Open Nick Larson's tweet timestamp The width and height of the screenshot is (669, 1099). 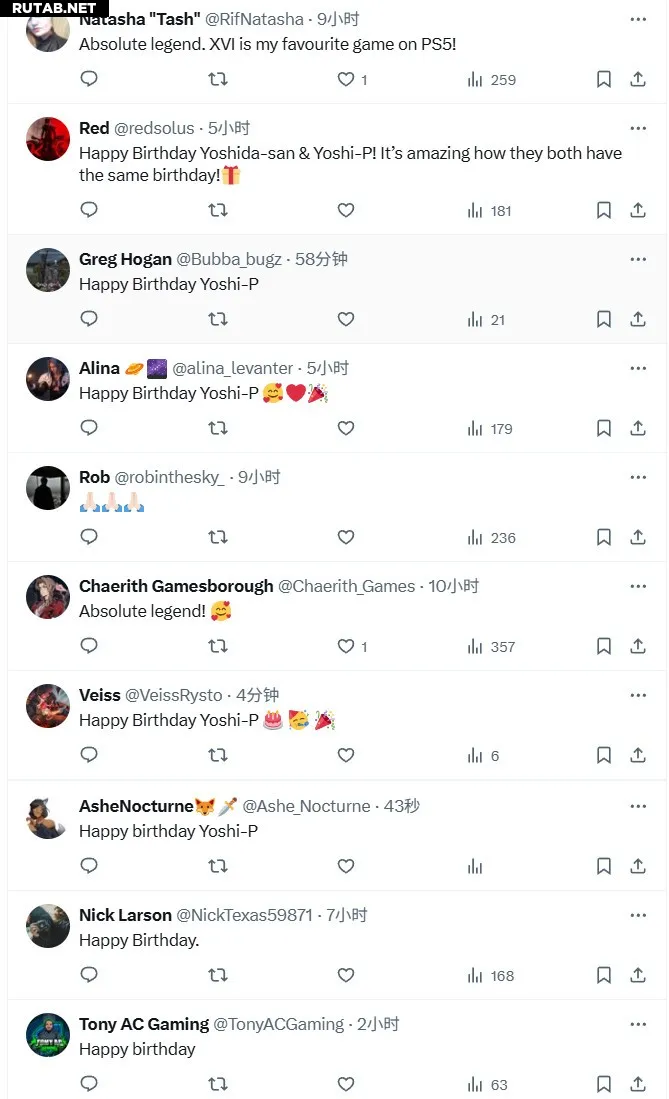[x=347, y=915]
